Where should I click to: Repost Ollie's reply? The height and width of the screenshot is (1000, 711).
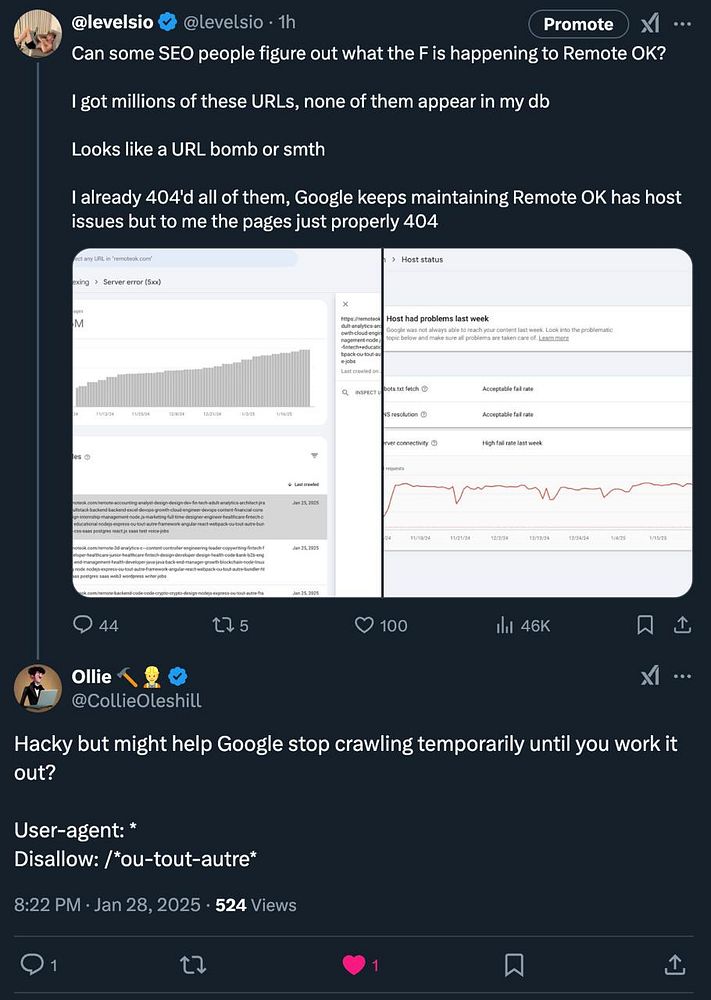[x=186, y=965]
